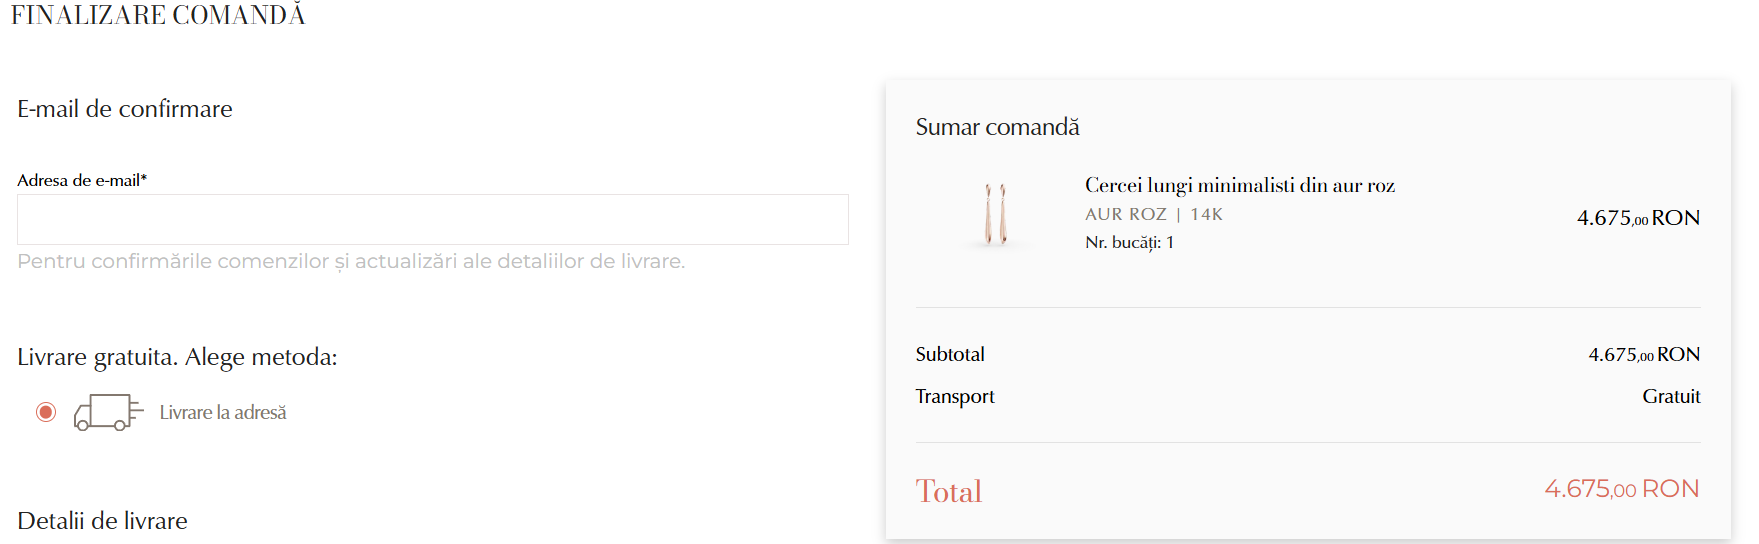Click the red total amount 4.675,00 RON

pyautogui.click(x=1621, y=489)
